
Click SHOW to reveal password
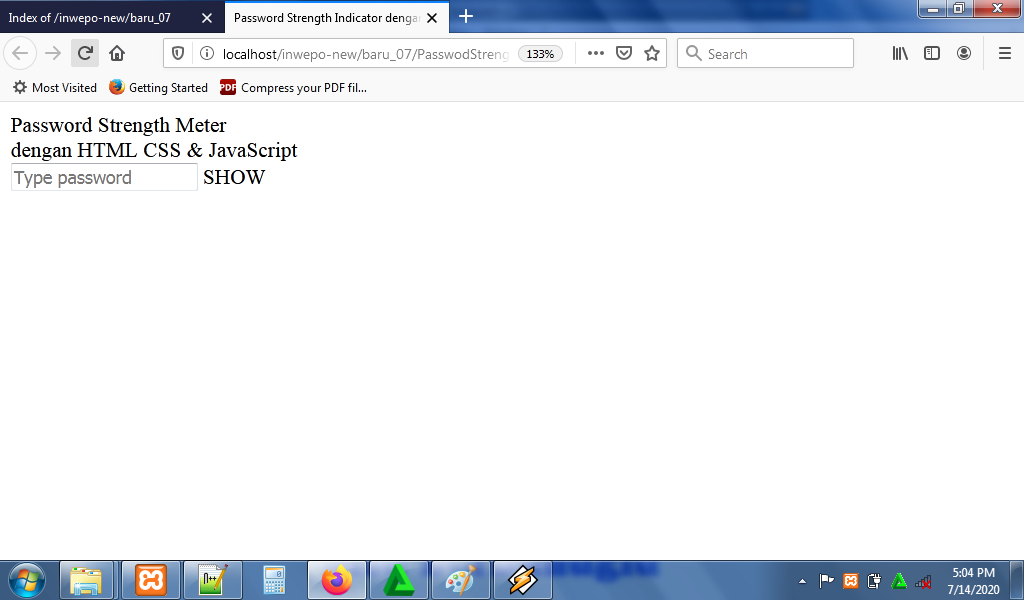click(234, 178)
